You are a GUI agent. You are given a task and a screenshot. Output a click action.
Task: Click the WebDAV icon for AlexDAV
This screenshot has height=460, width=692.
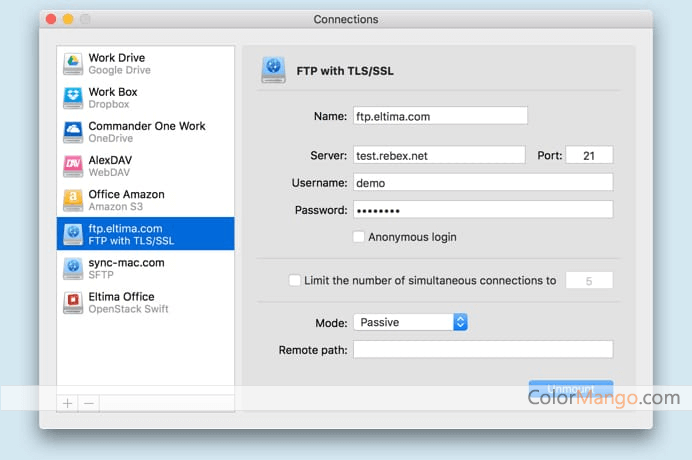pyautogui.click(x=73, y=166)
